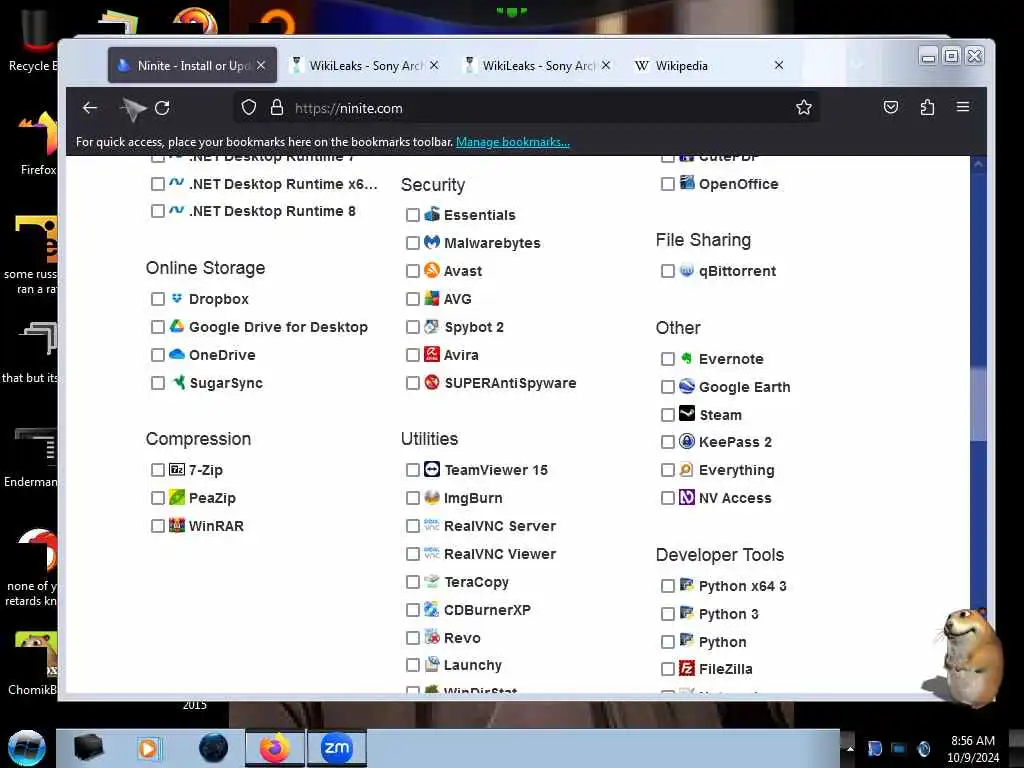Select the 7-Zip checkbox

157,470
